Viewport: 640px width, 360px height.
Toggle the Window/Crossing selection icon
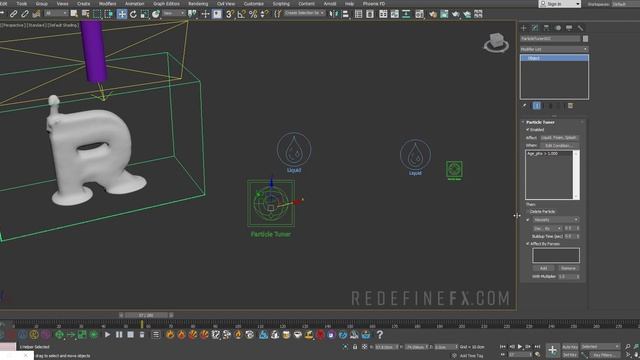(x=109, y=14)
